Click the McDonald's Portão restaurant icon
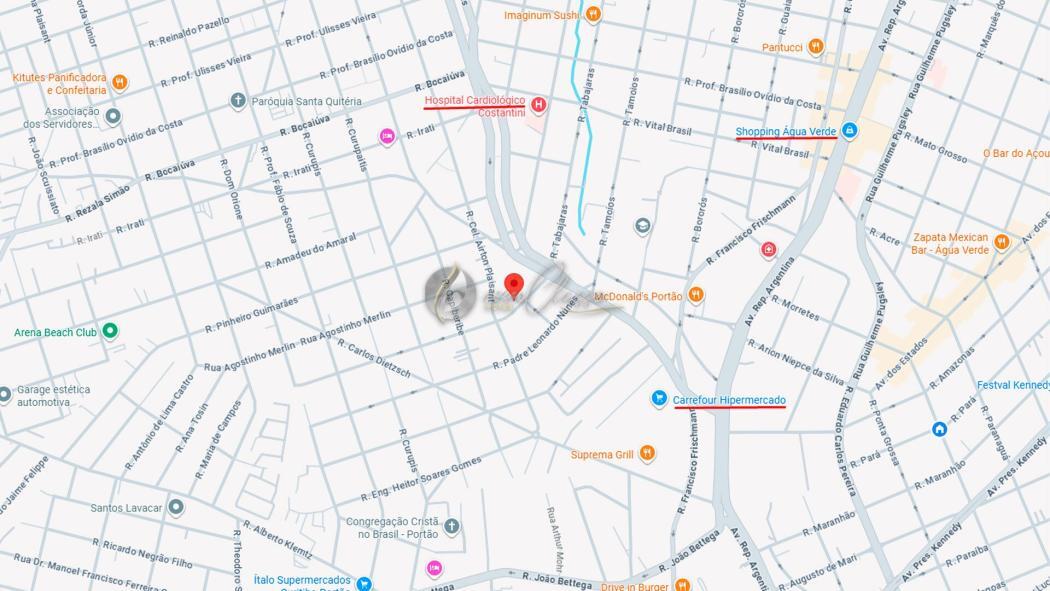The width and height of the screenshot is (1050, 591). pos(696,294)
